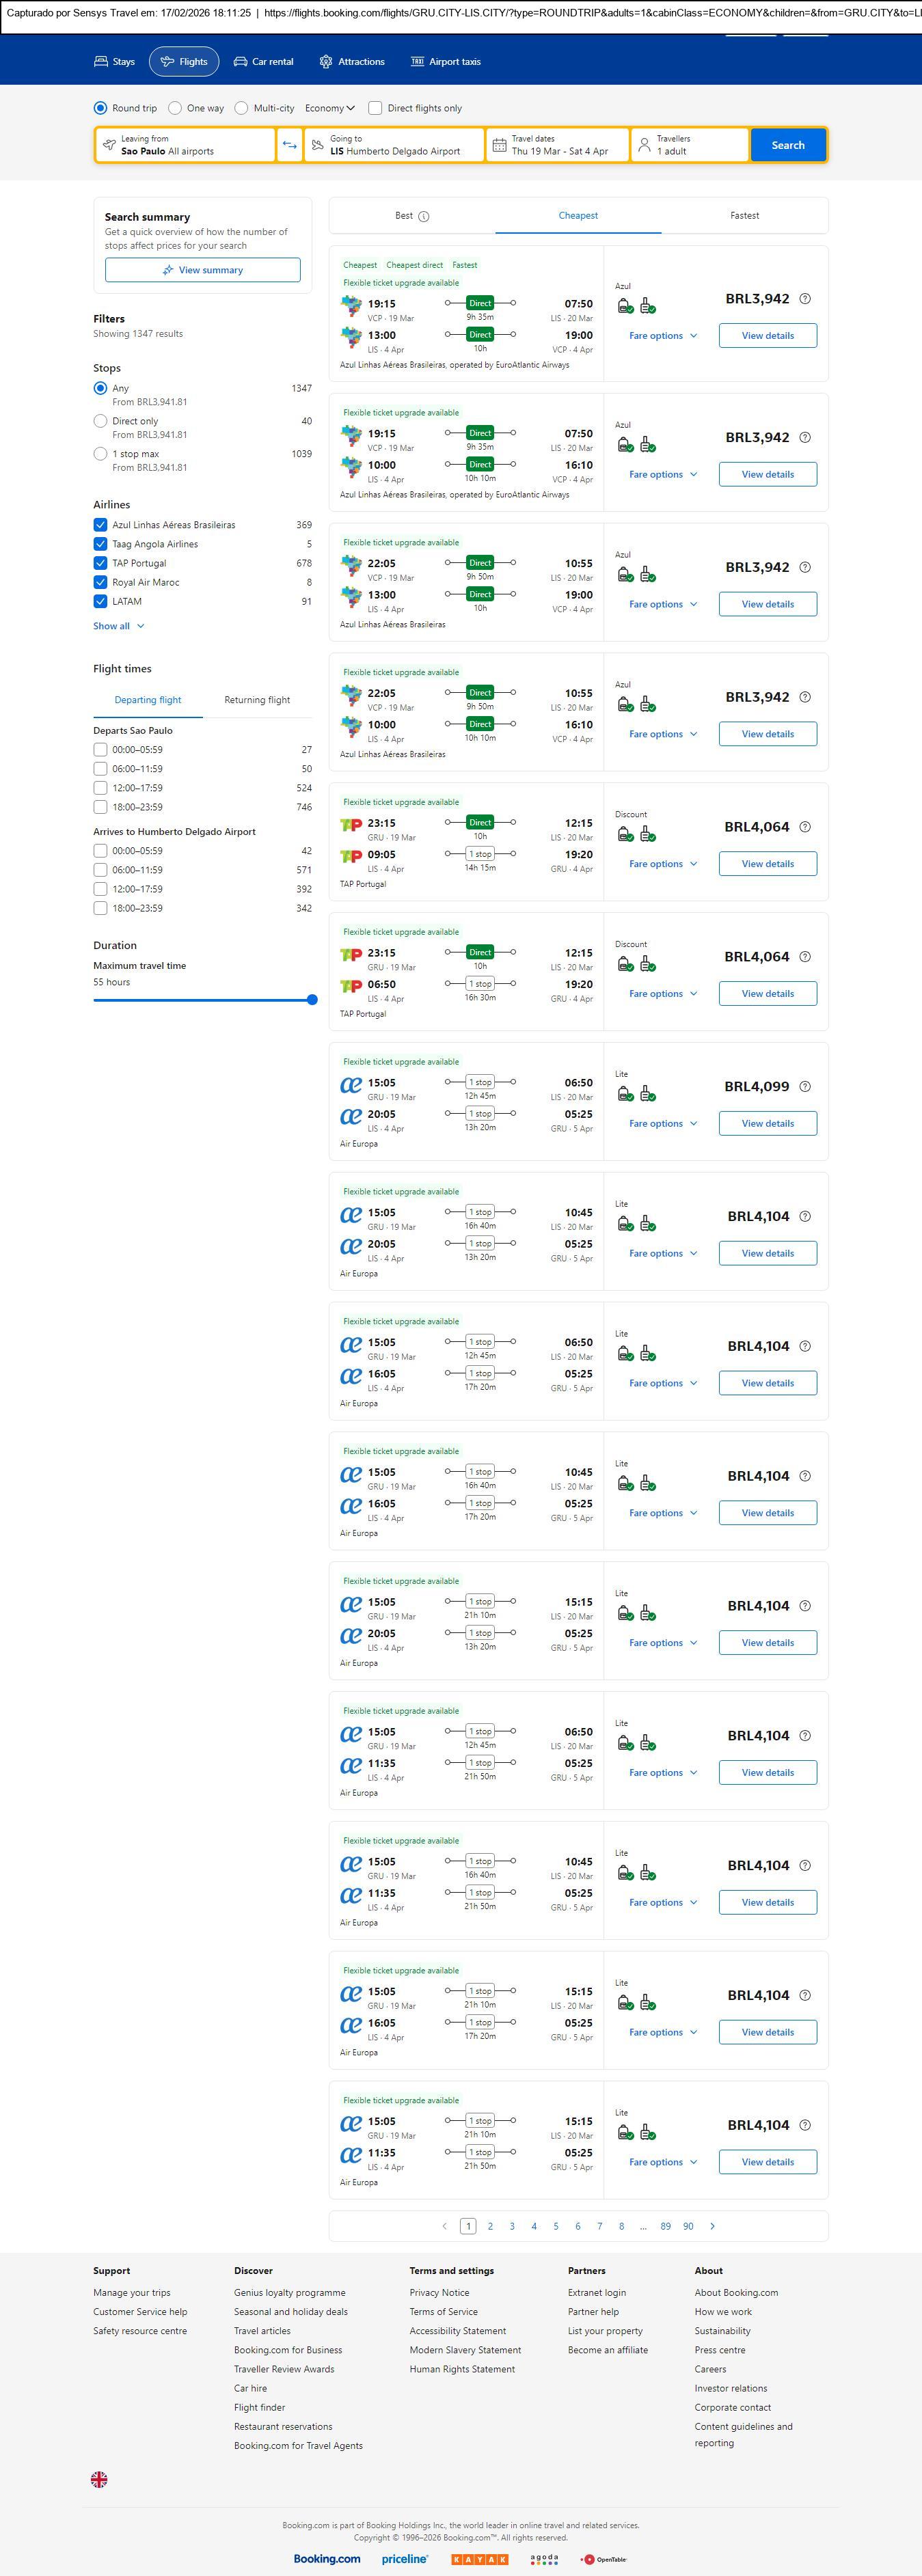Uncheck the TAP Portugal airline filter

[100, 563]
